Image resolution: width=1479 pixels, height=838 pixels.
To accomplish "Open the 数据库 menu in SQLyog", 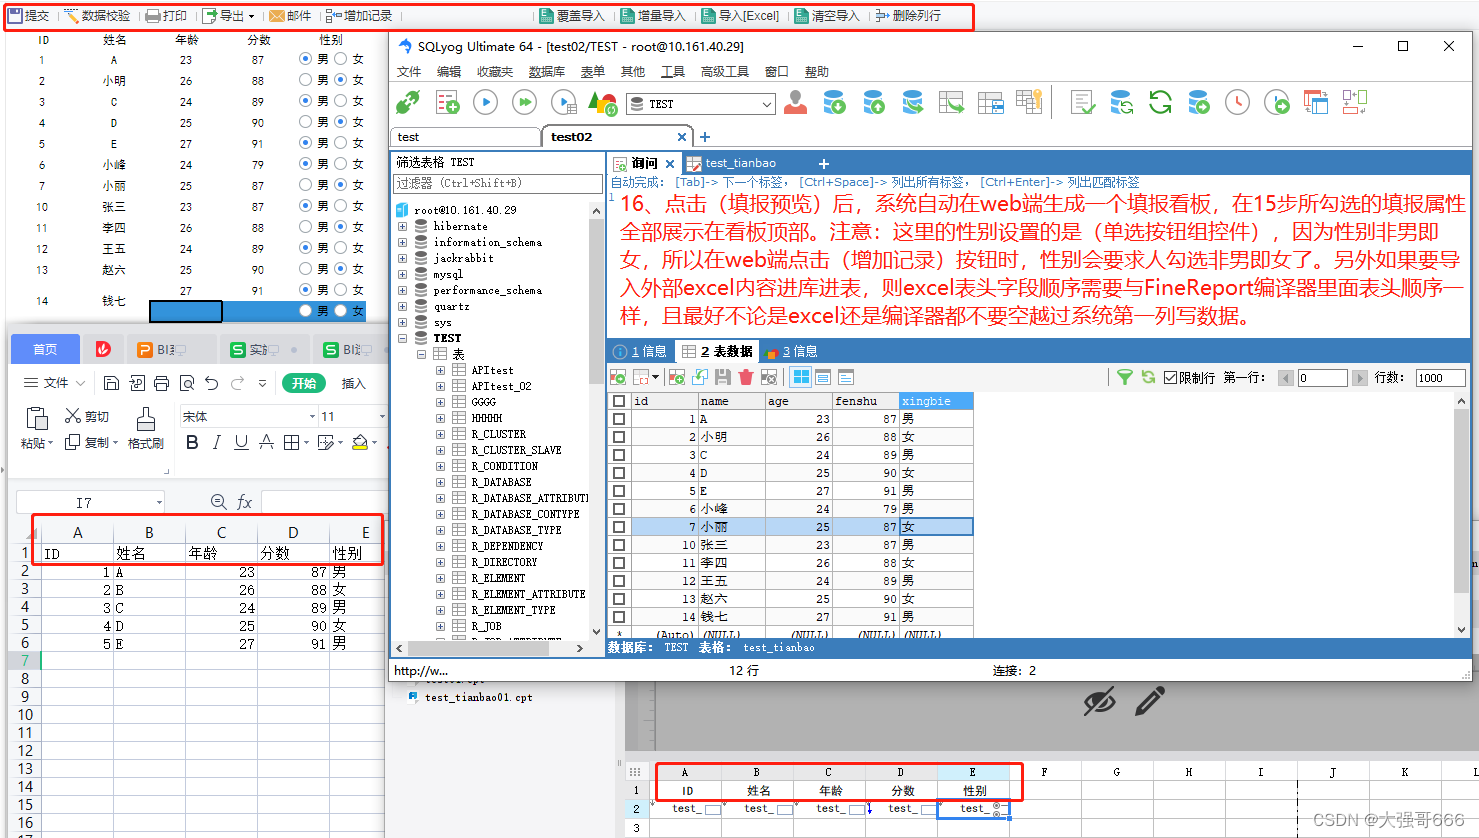I will (546, 72).
